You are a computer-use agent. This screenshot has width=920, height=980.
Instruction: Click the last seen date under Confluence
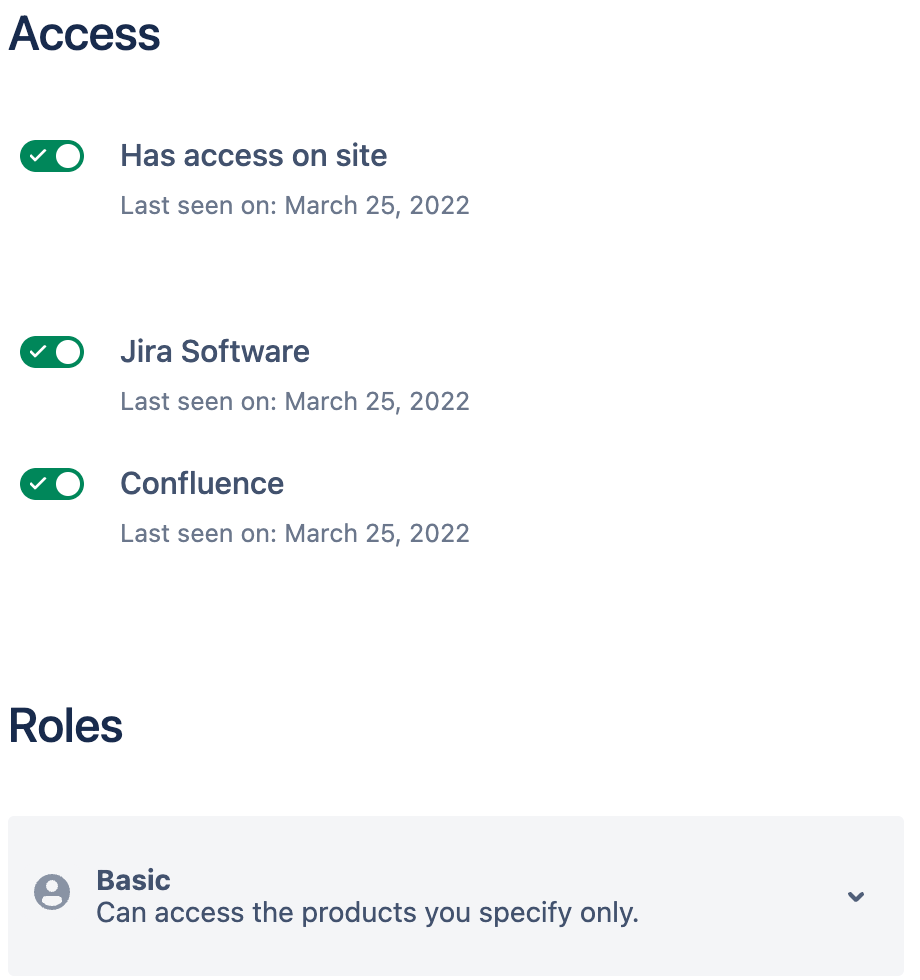(295, 534)
